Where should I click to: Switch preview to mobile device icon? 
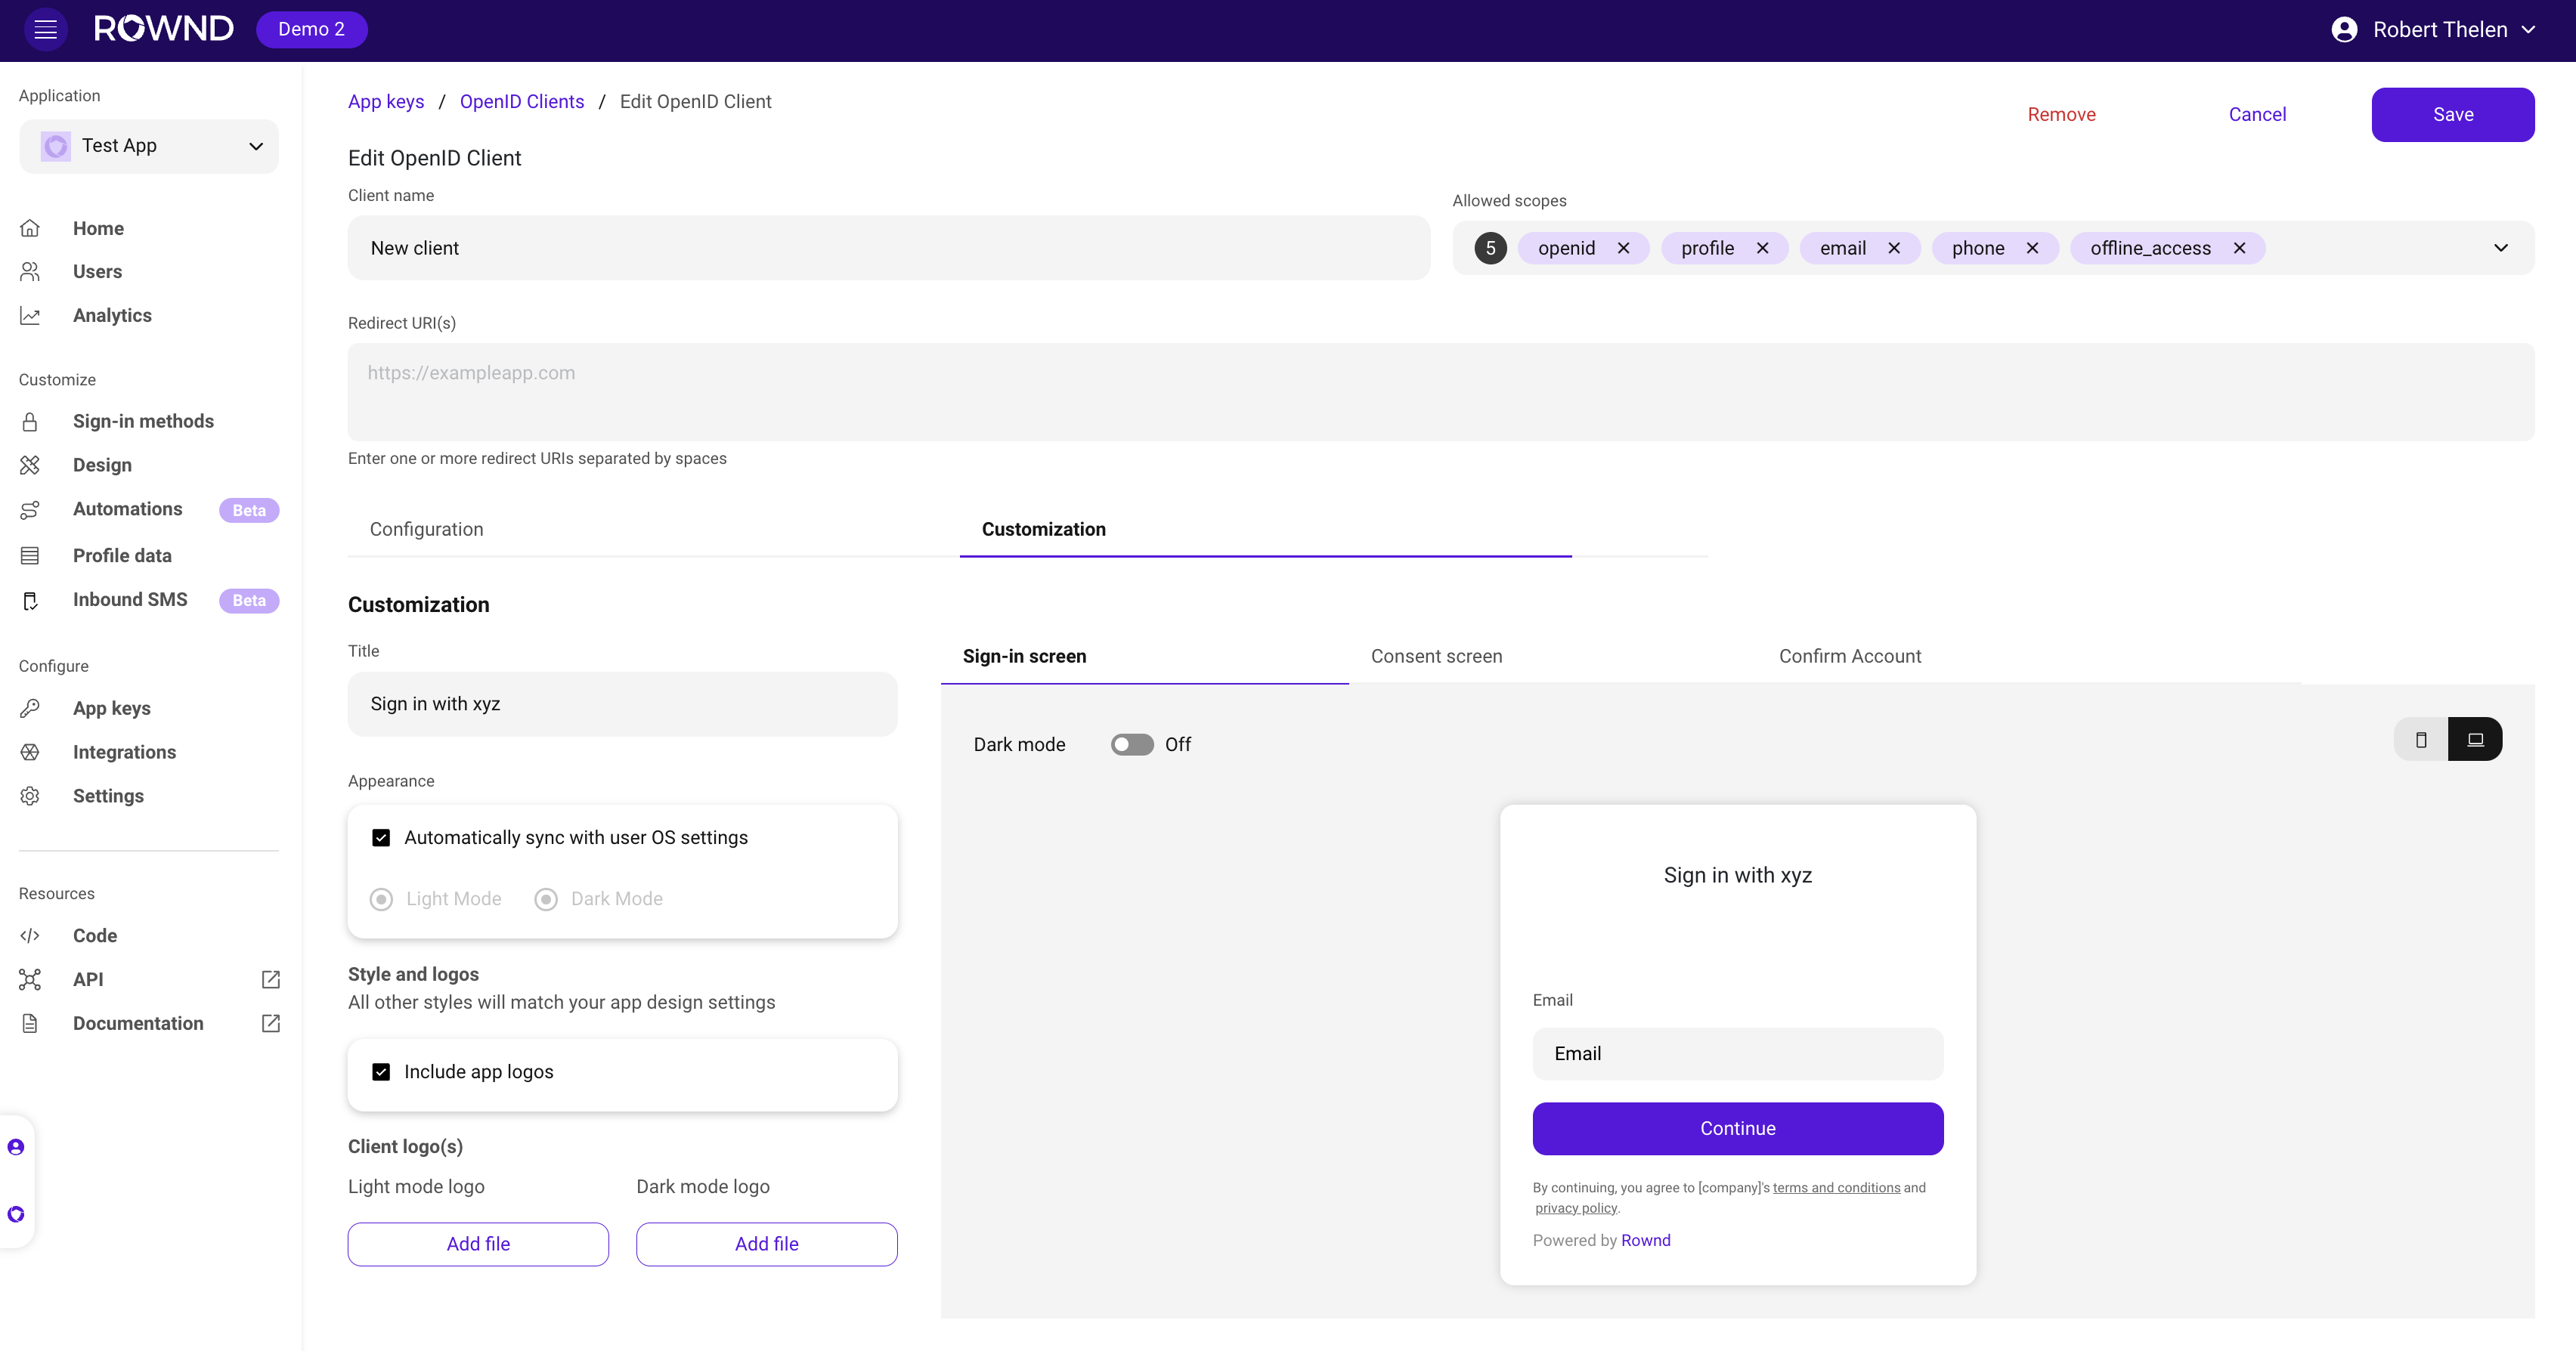(2421, 740)
